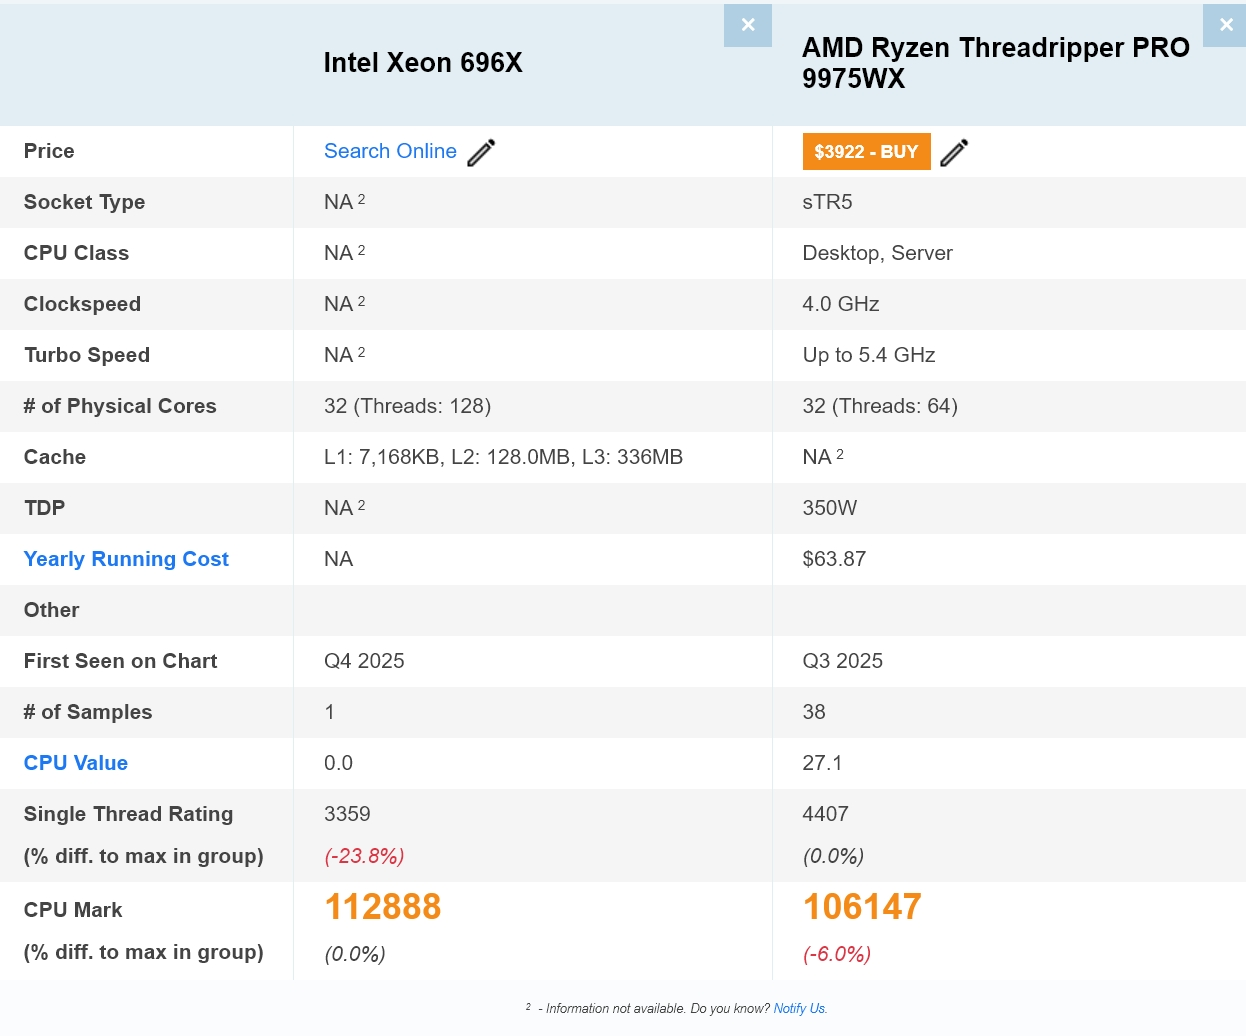
Task: Click the CPU Mark row label
Action: pos(73,910)
